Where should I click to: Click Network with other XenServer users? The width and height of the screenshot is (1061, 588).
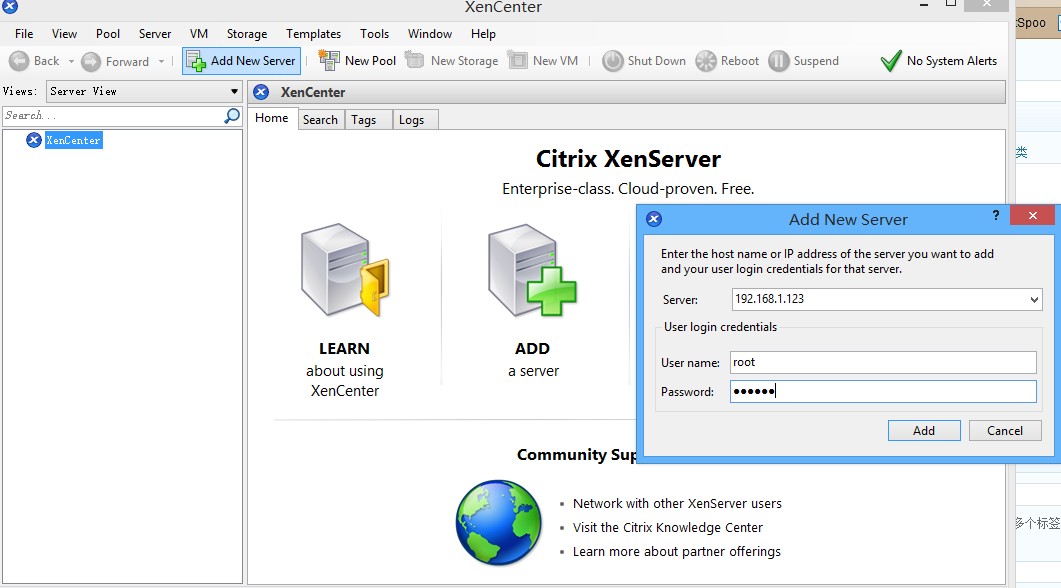pos(677,503)
